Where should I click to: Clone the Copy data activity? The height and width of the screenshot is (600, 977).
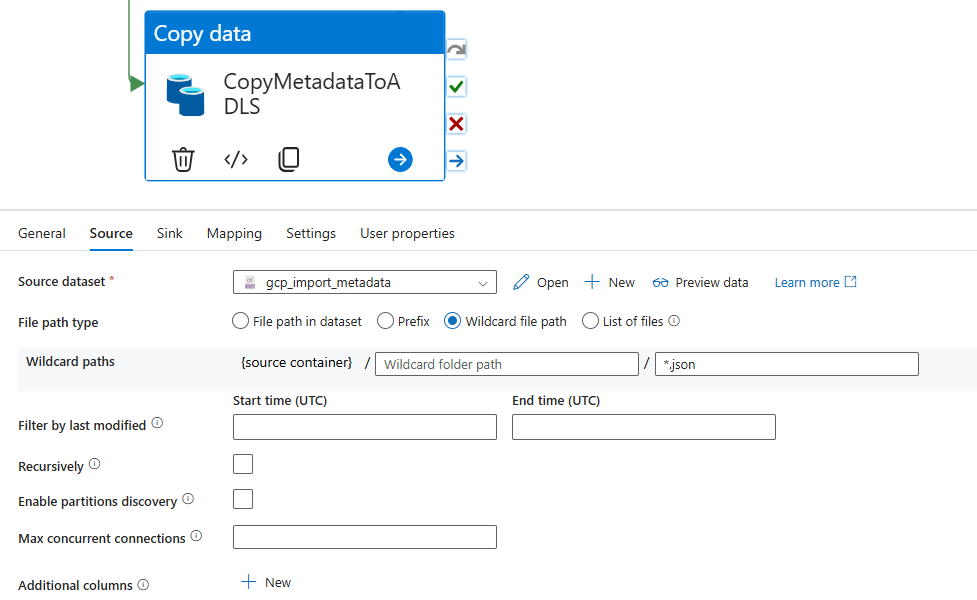(x=288, y=159)
